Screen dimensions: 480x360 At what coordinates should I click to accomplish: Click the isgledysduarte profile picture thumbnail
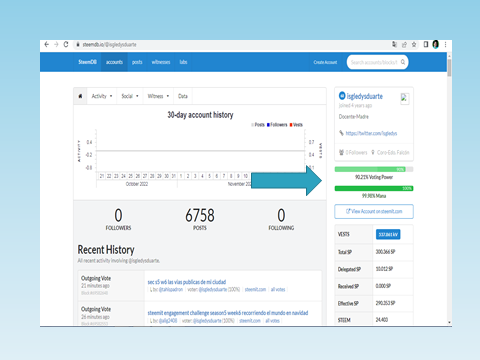tap(404, 98)
